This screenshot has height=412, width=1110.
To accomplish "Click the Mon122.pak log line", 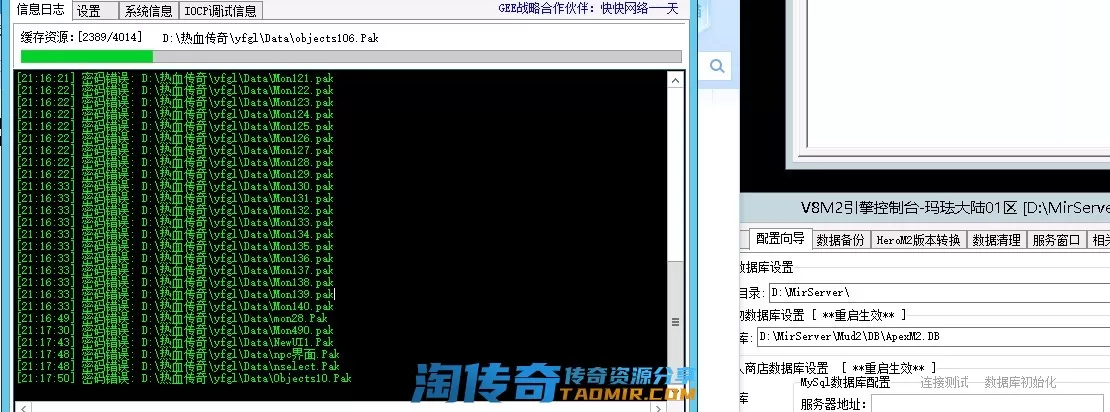I will (x=174, y=90).
